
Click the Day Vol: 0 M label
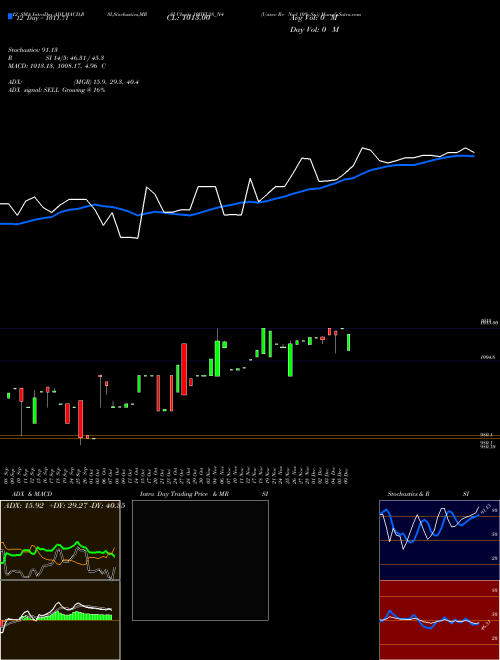(x=314, y=29)
